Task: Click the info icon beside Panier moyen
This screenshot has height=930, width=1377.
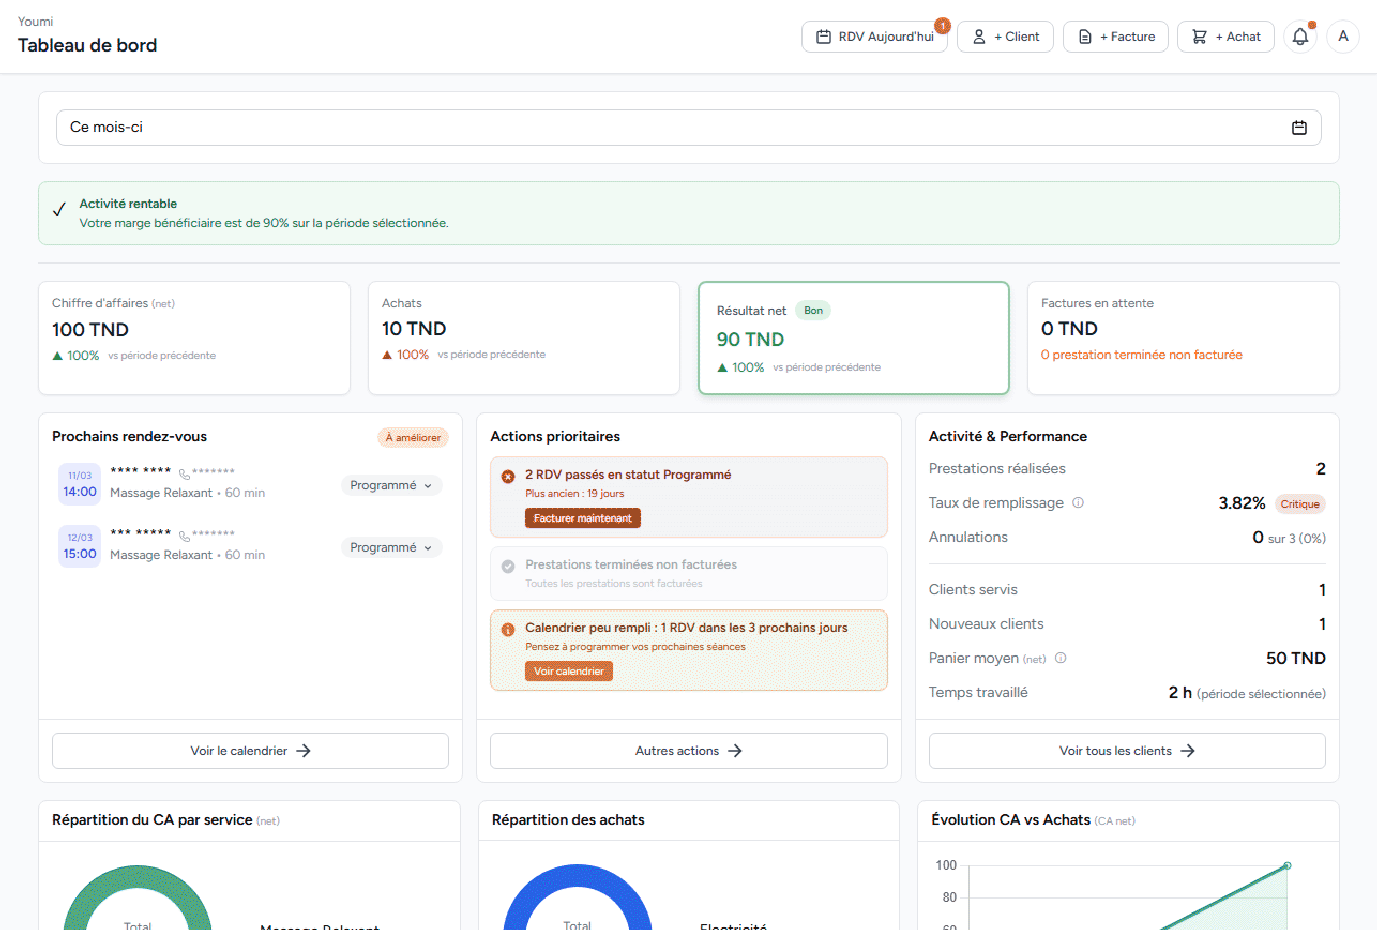Action: pos(1059,658)
